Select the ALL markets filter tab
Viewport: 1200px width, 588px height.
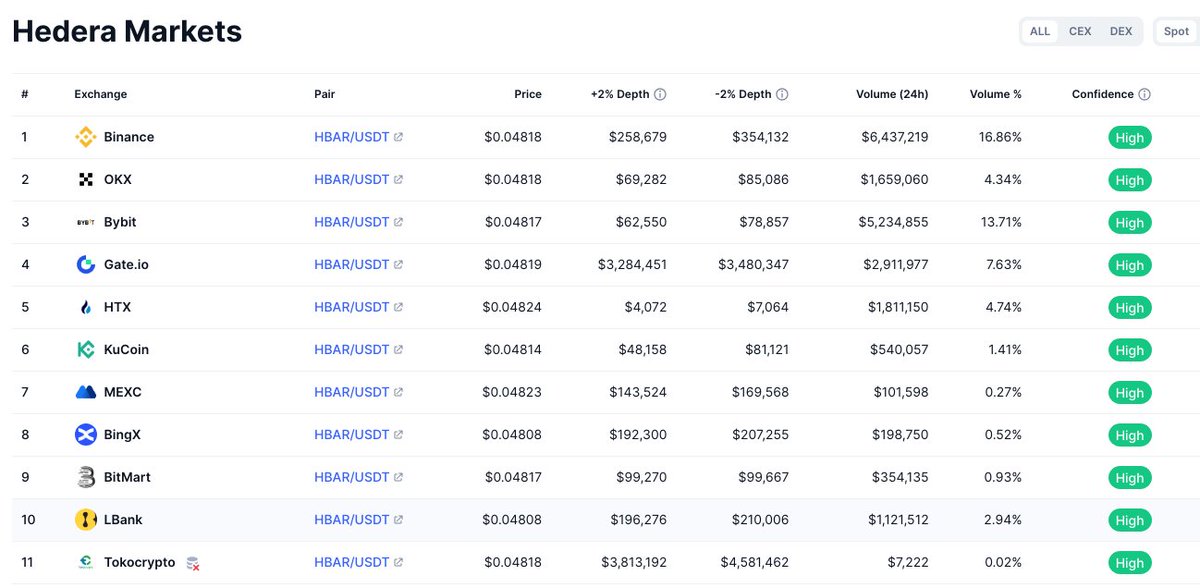point(1040,31)
